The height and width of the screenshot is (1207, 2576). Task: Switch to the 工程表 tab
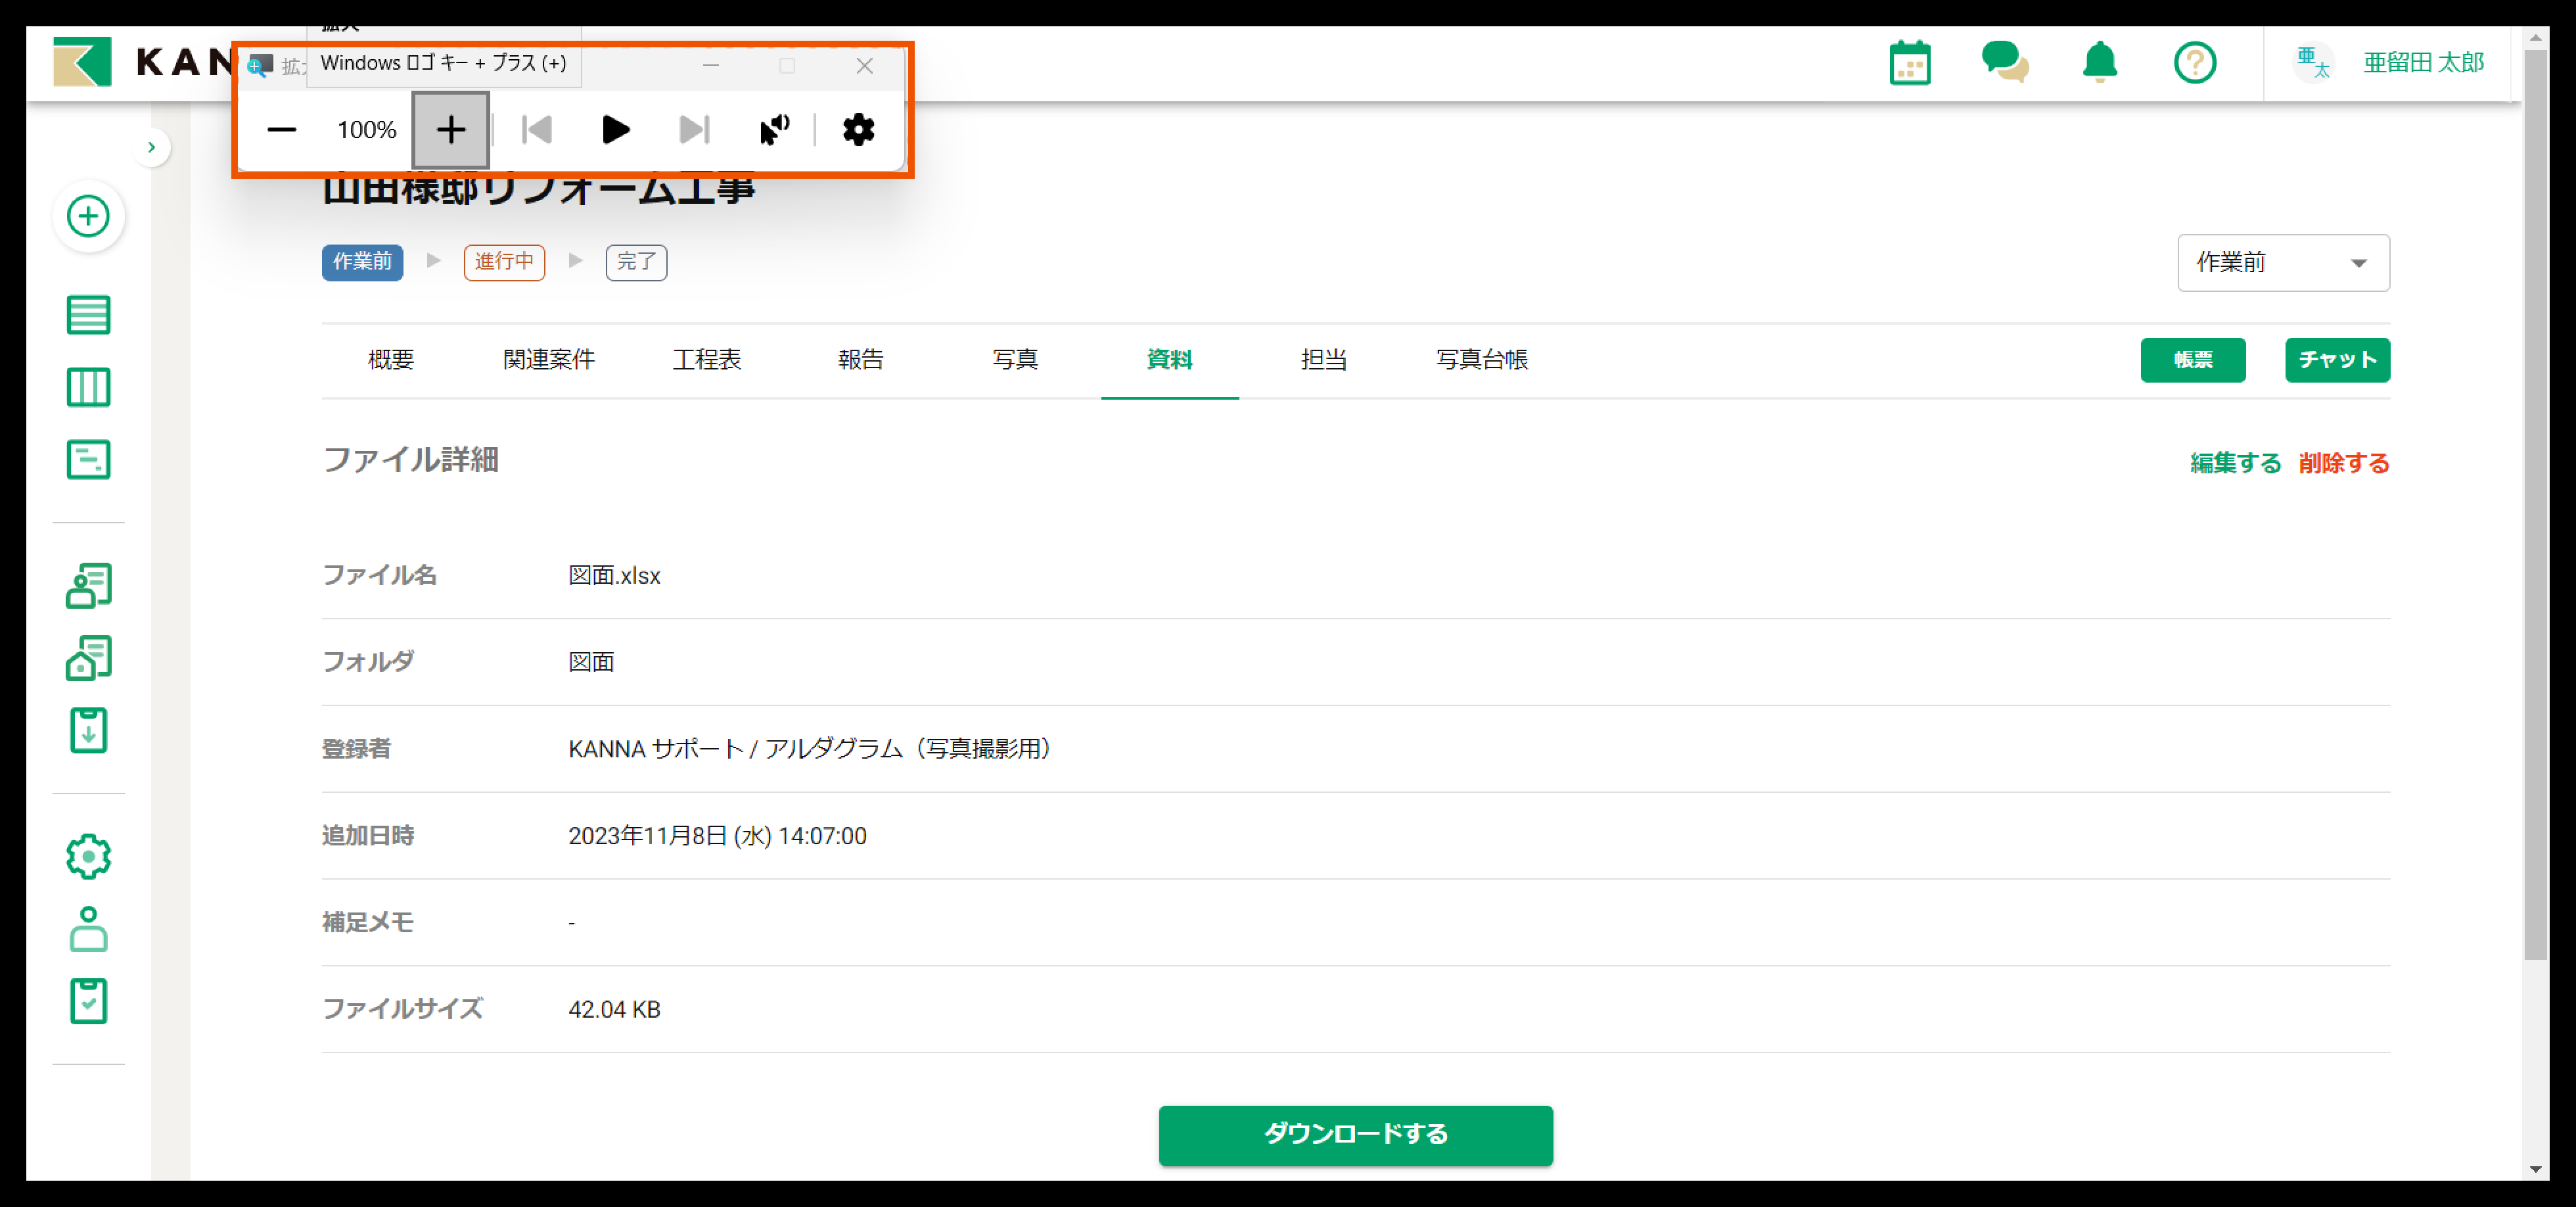[706, 360]
